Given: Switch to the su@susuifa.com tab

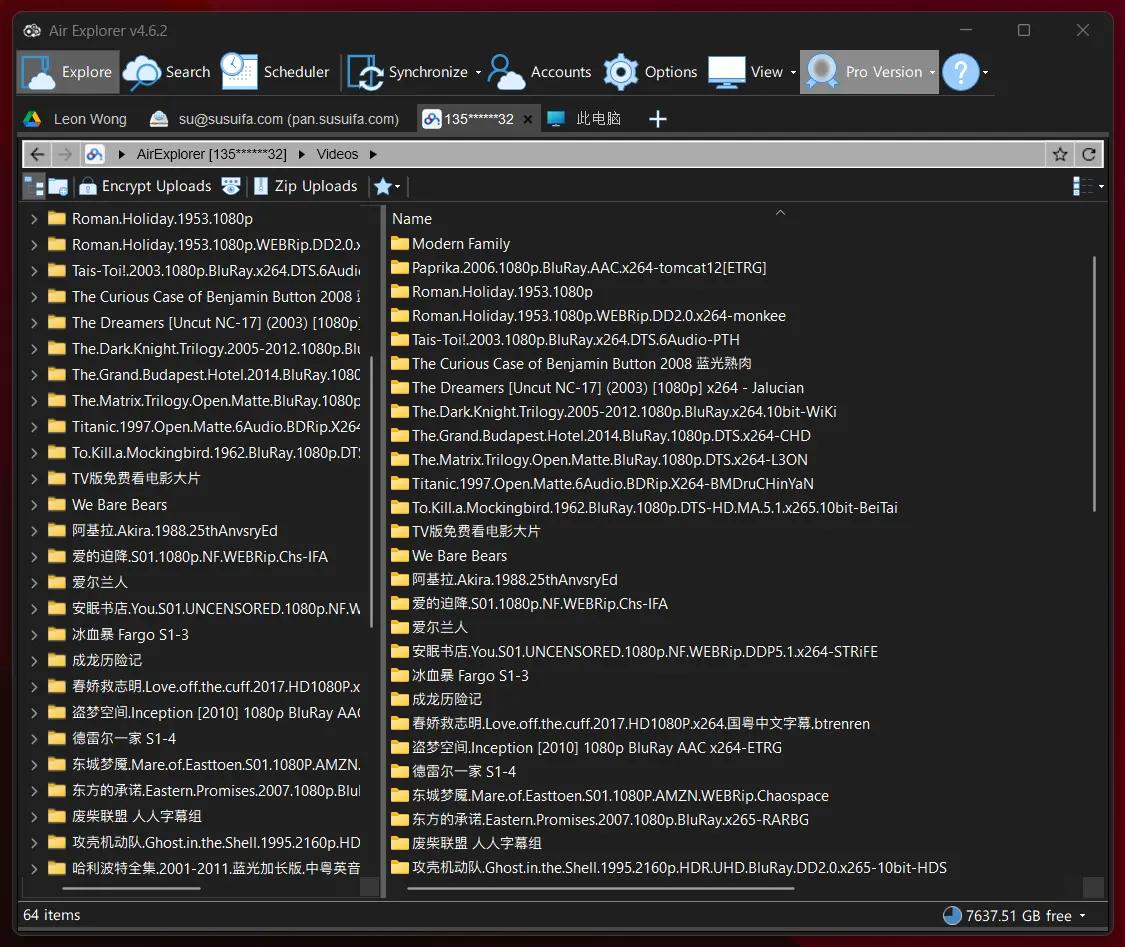Looking at the screenshot, I should pos(273,119).
